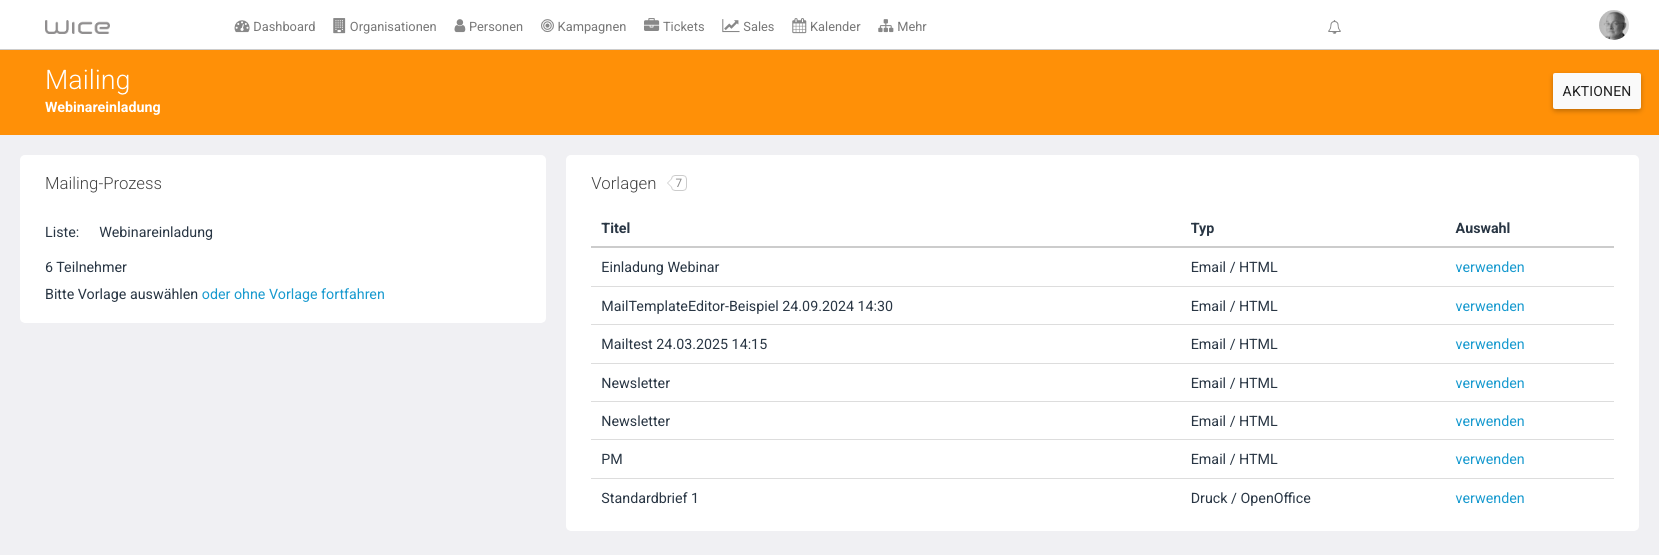Click the Mailing page title

[88, 80]
